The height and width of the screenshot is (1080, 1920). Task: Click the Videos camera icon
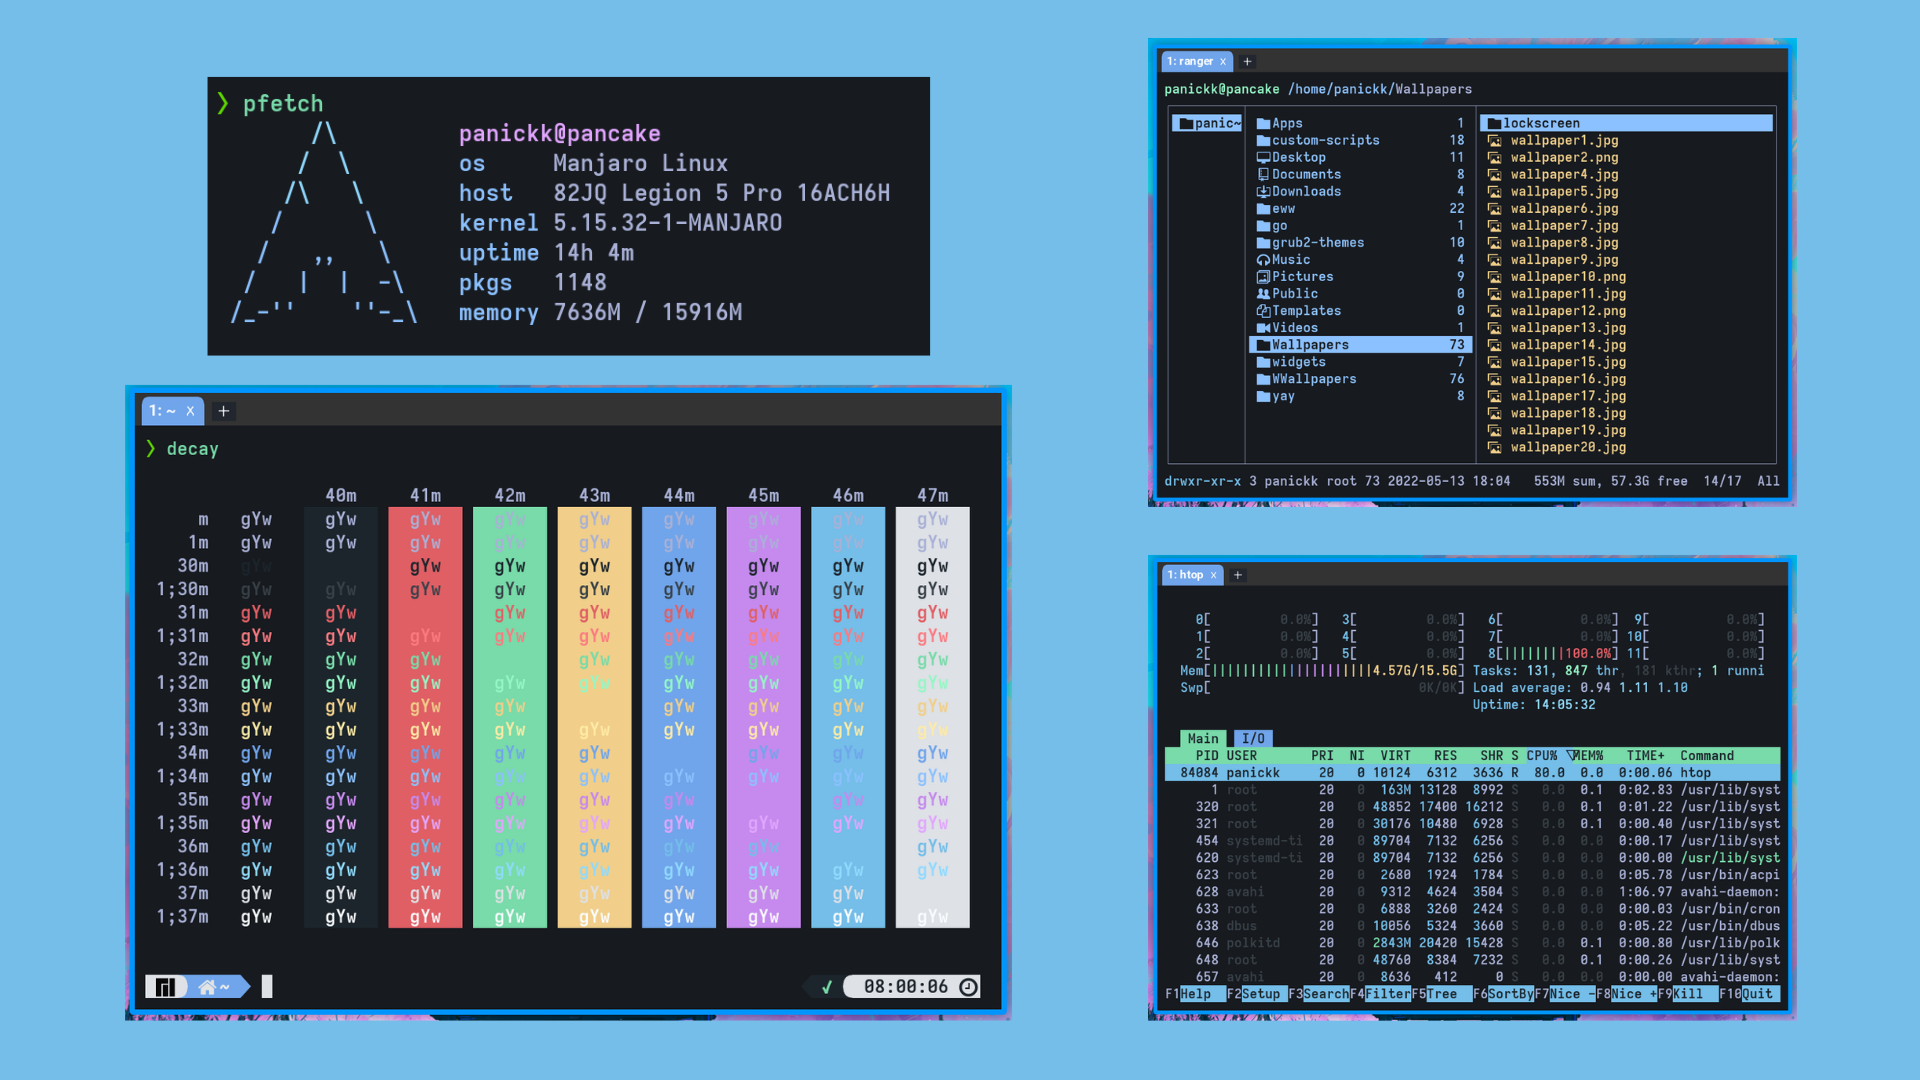click(1263, 328)
